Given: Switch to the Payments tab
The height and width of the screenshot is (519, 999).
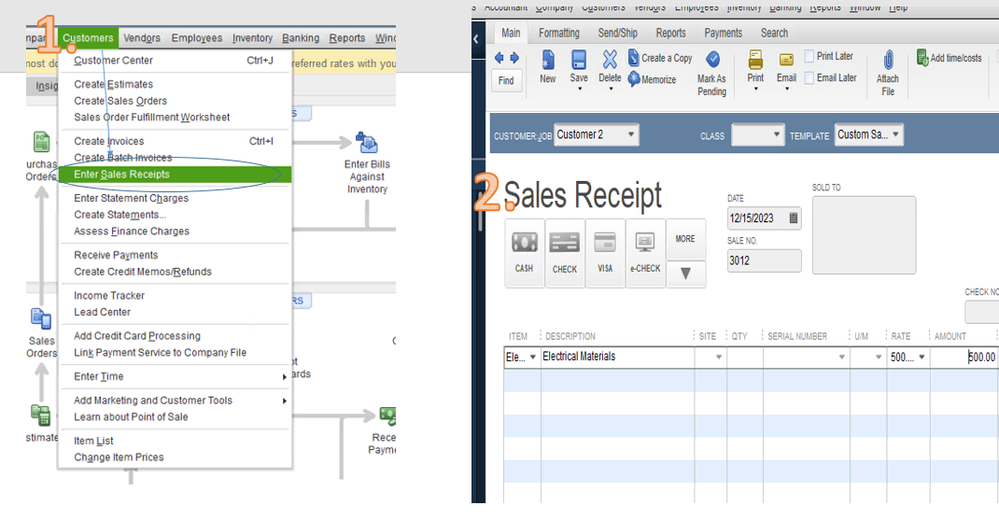Looking at the screenshot, I should (723, 33).
